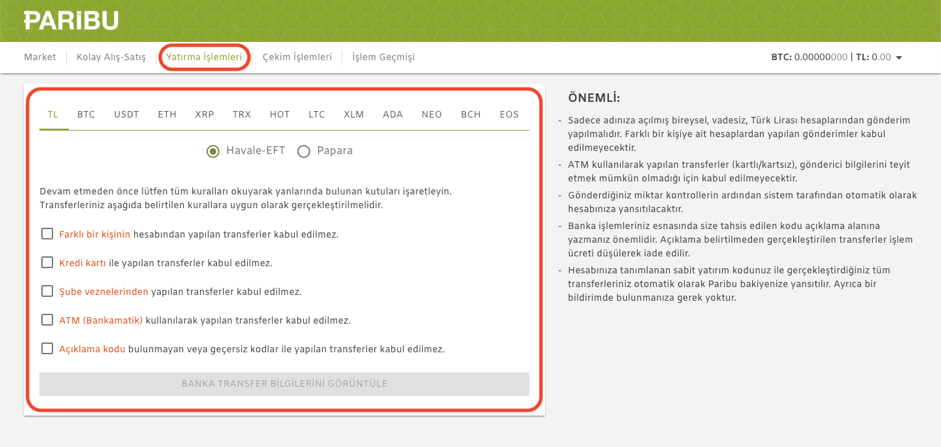Switch to the LTC tab
The width and height of the screenshot is (941, 447).
[x=316, y=115]
